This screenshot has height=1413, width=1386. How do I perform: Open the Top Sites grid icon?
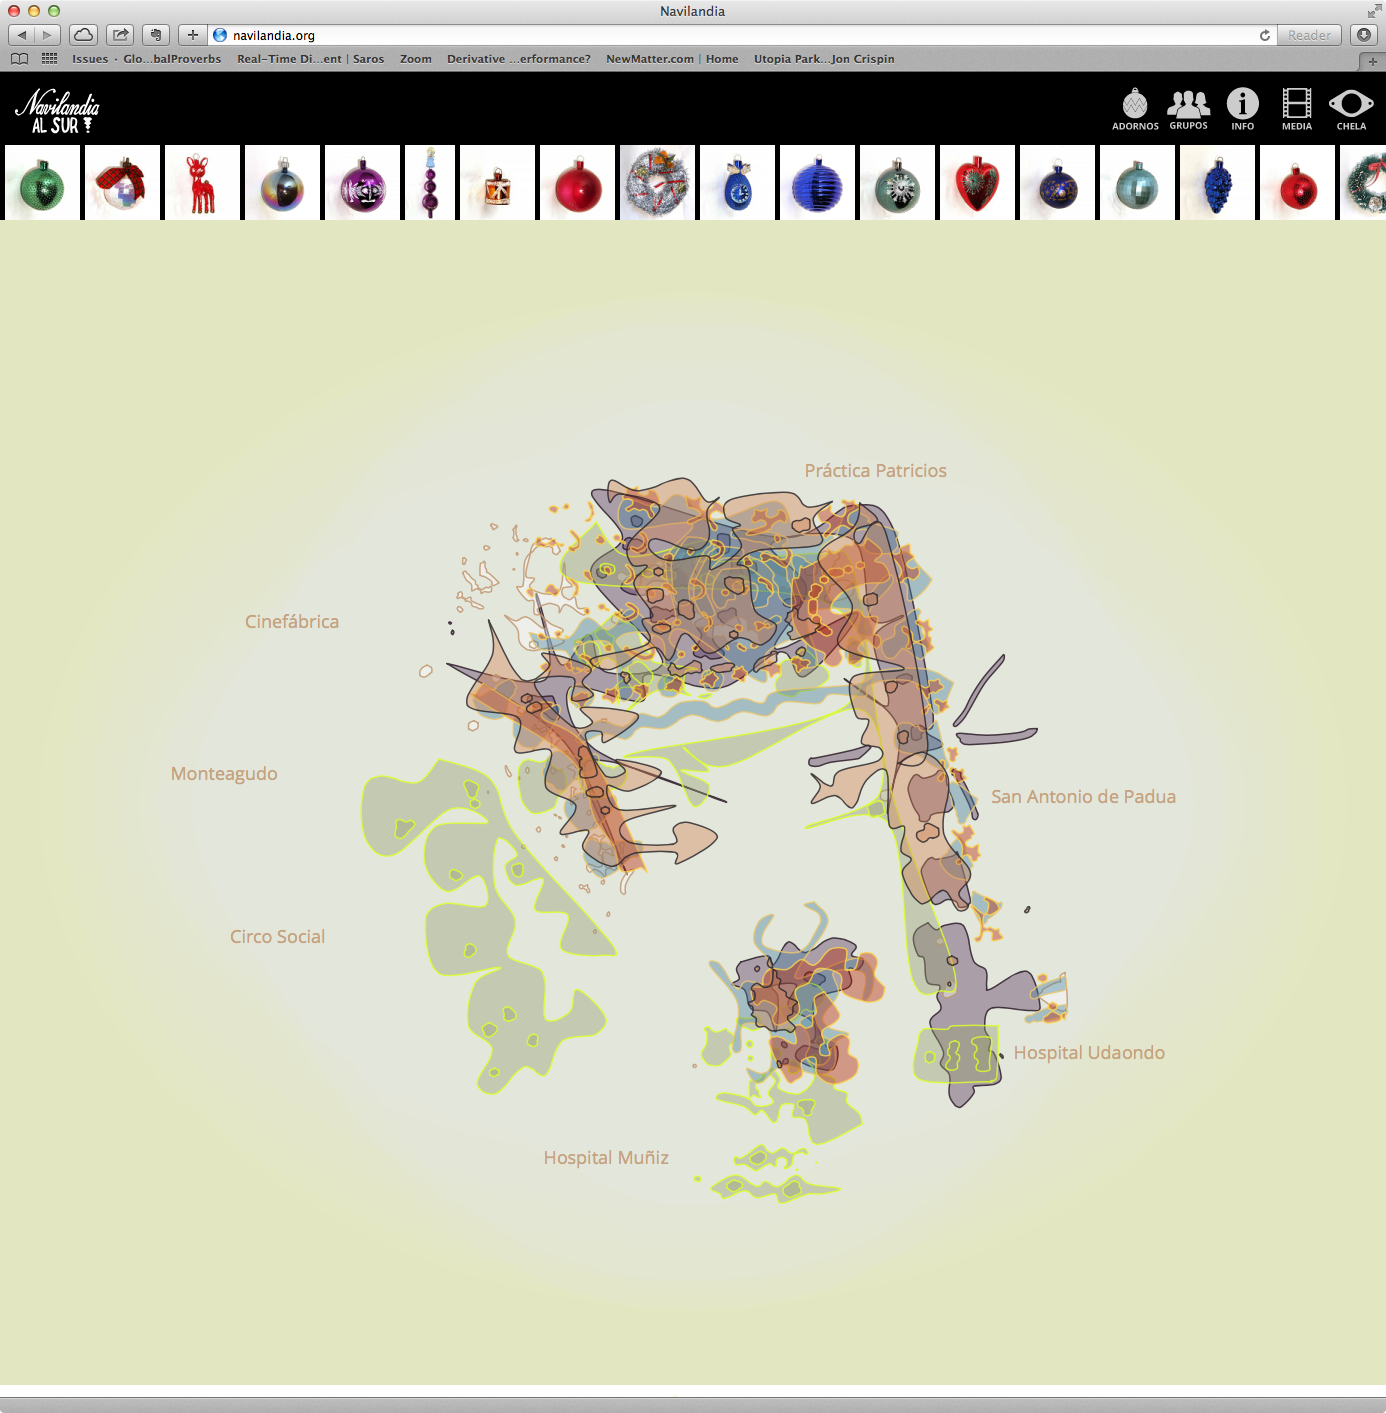point(49,59)
